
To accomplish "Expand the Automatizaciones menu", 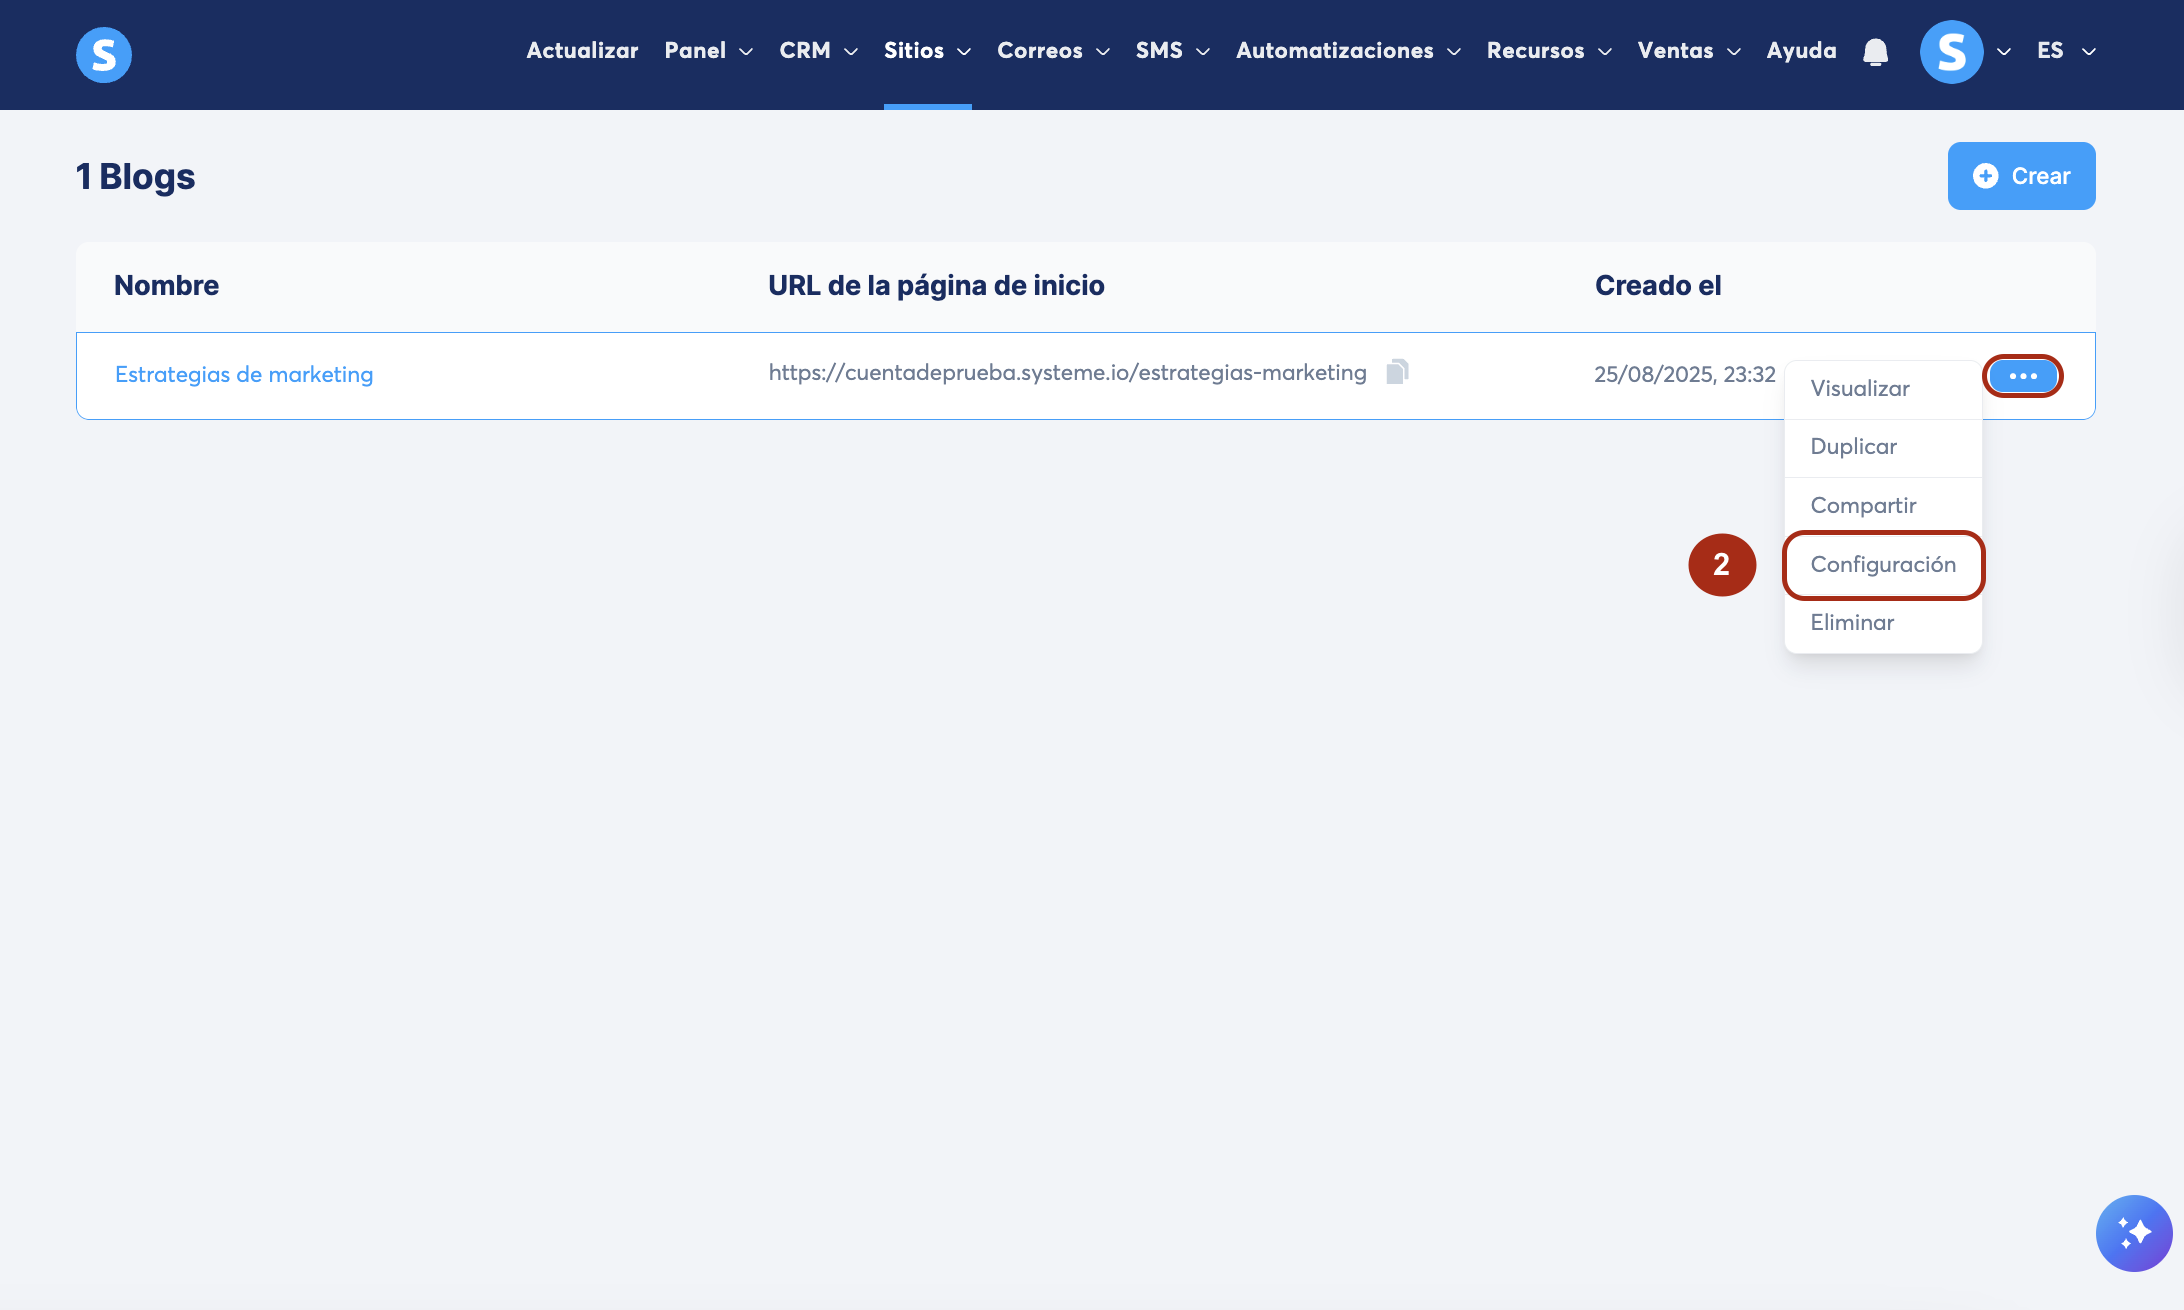I will [x=1347, y=51].
